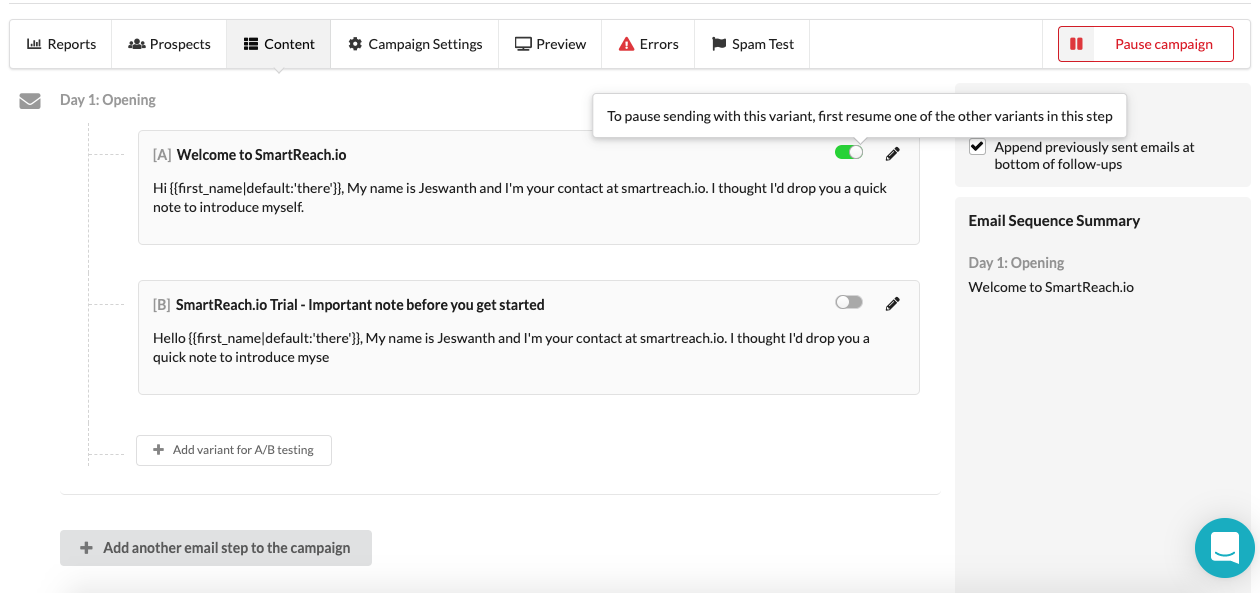
Task: Click the variant B subject line text
Action: [360, 305]
